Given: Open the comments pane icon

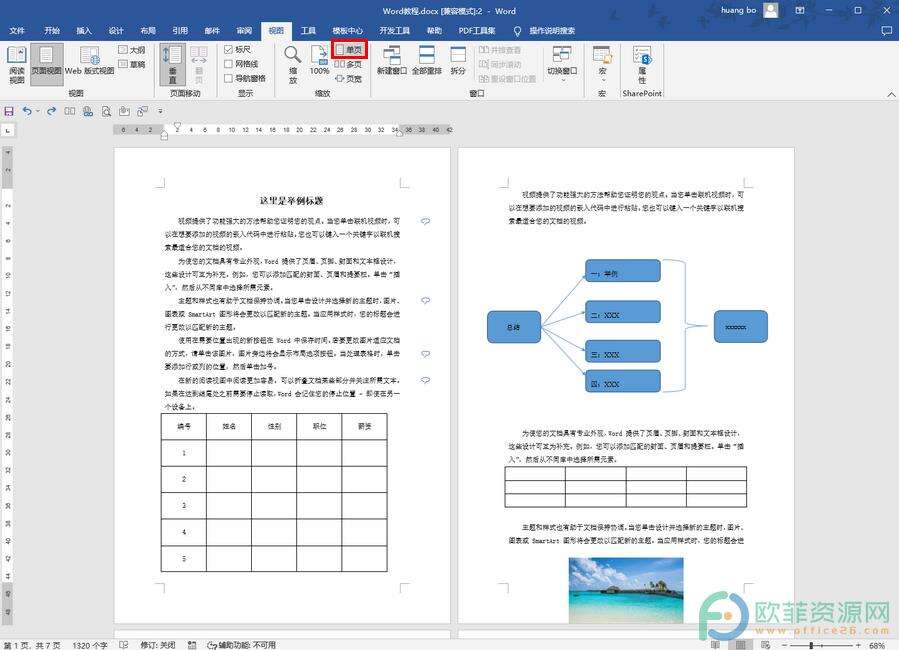Looking at the screenshot, I should (x=886, y=30).
